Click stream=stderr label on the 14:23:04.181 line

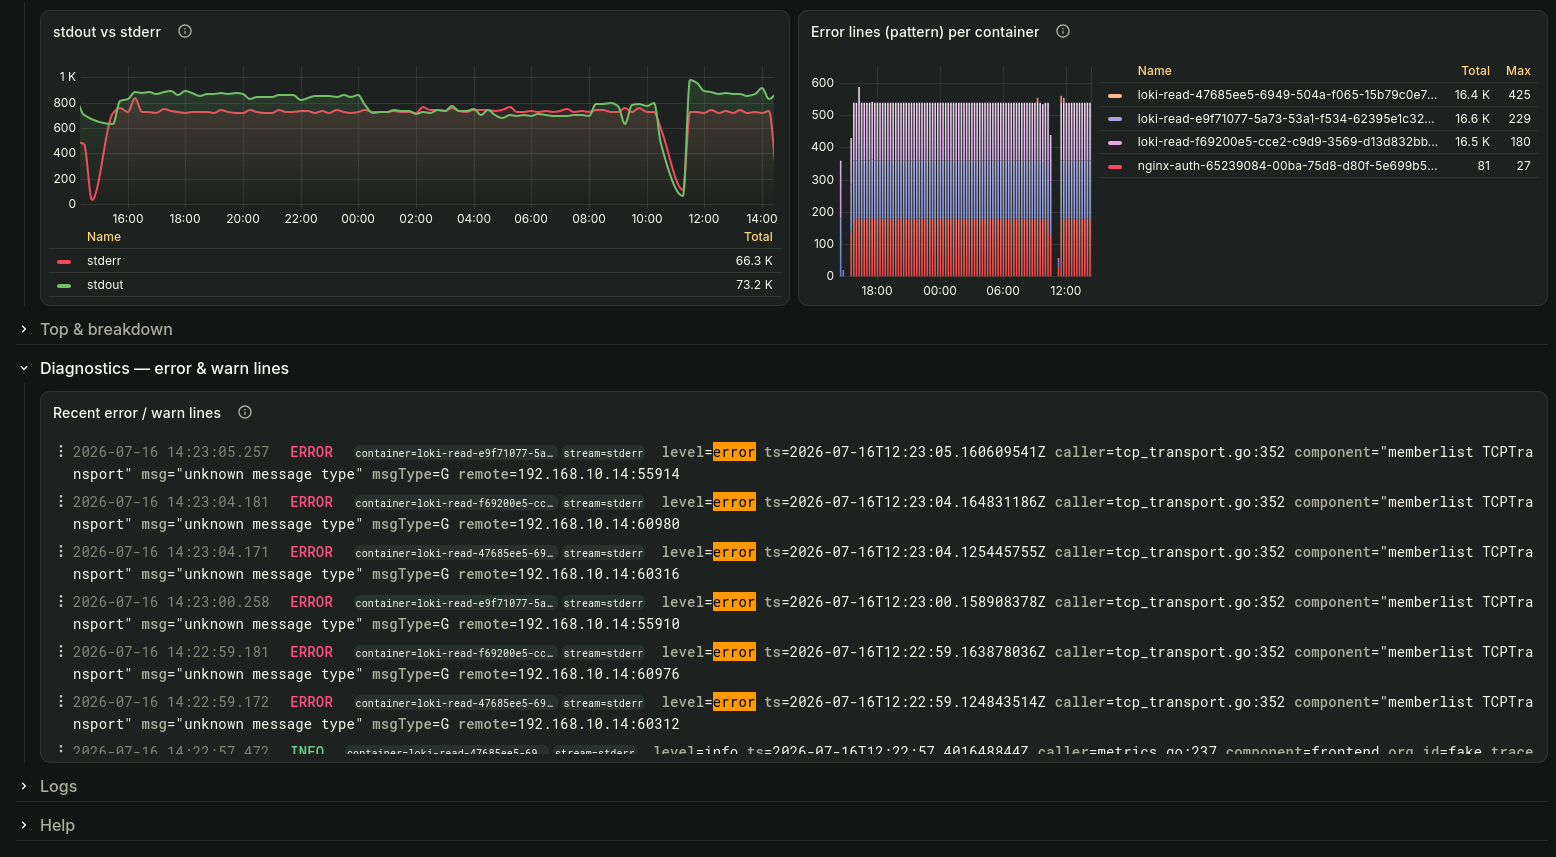pyautogui.click(x=603, y=503)
